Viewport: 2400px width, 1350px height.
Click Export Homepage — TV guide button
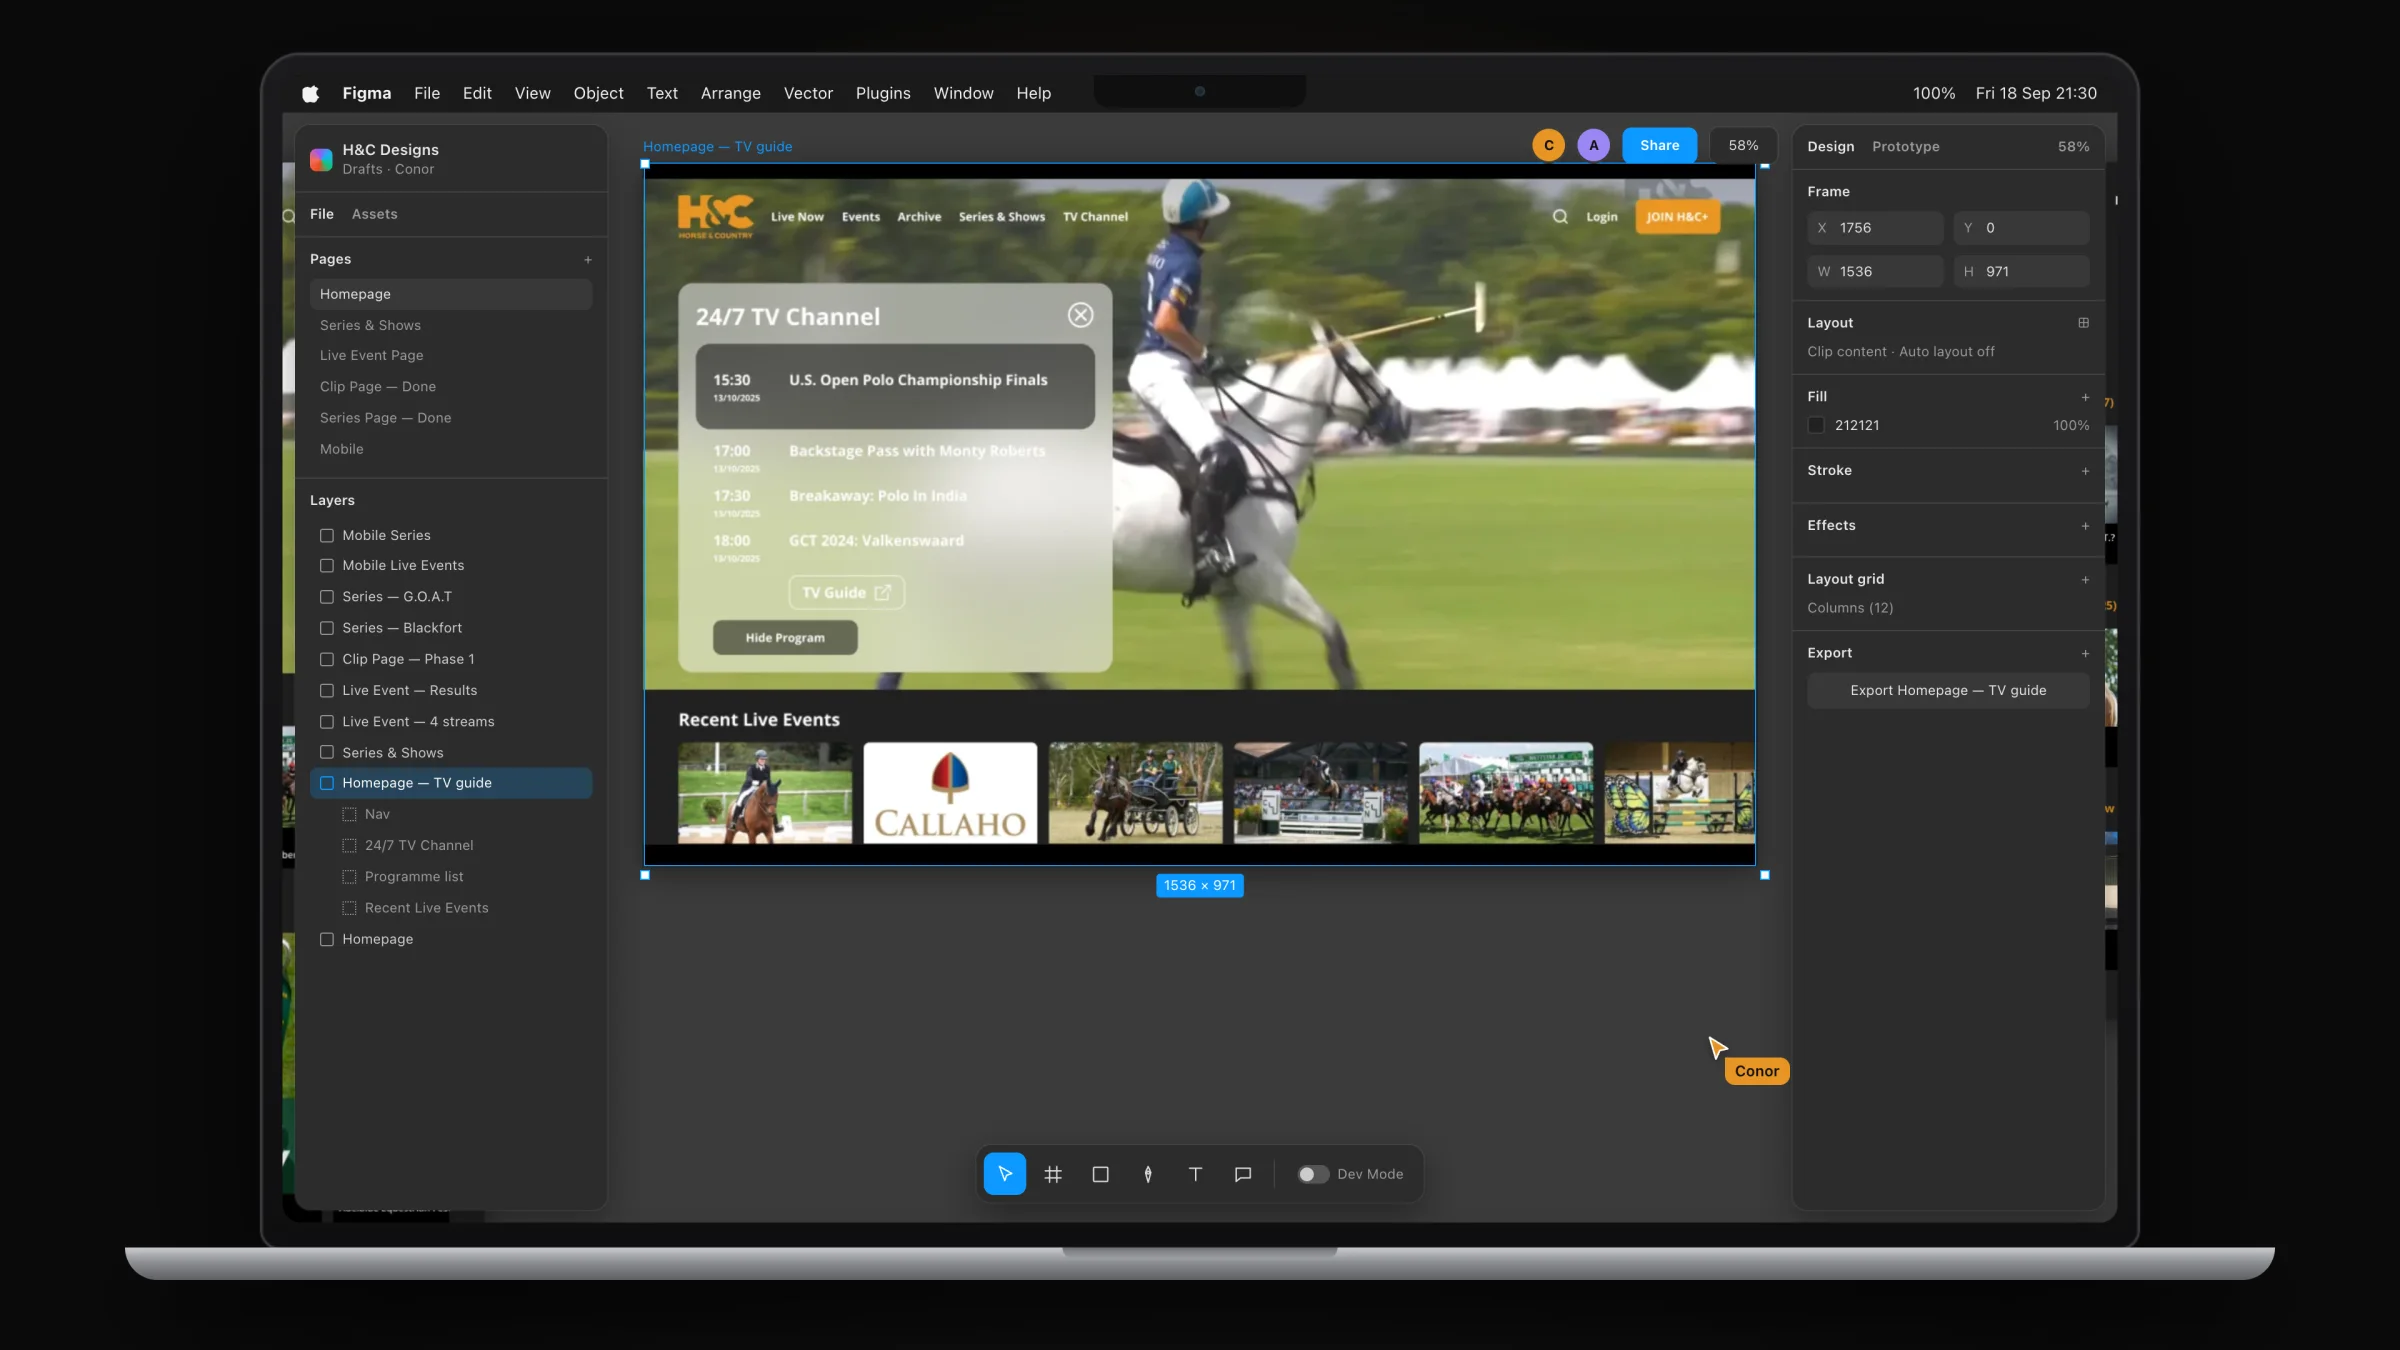click(x=1947, y=690)
